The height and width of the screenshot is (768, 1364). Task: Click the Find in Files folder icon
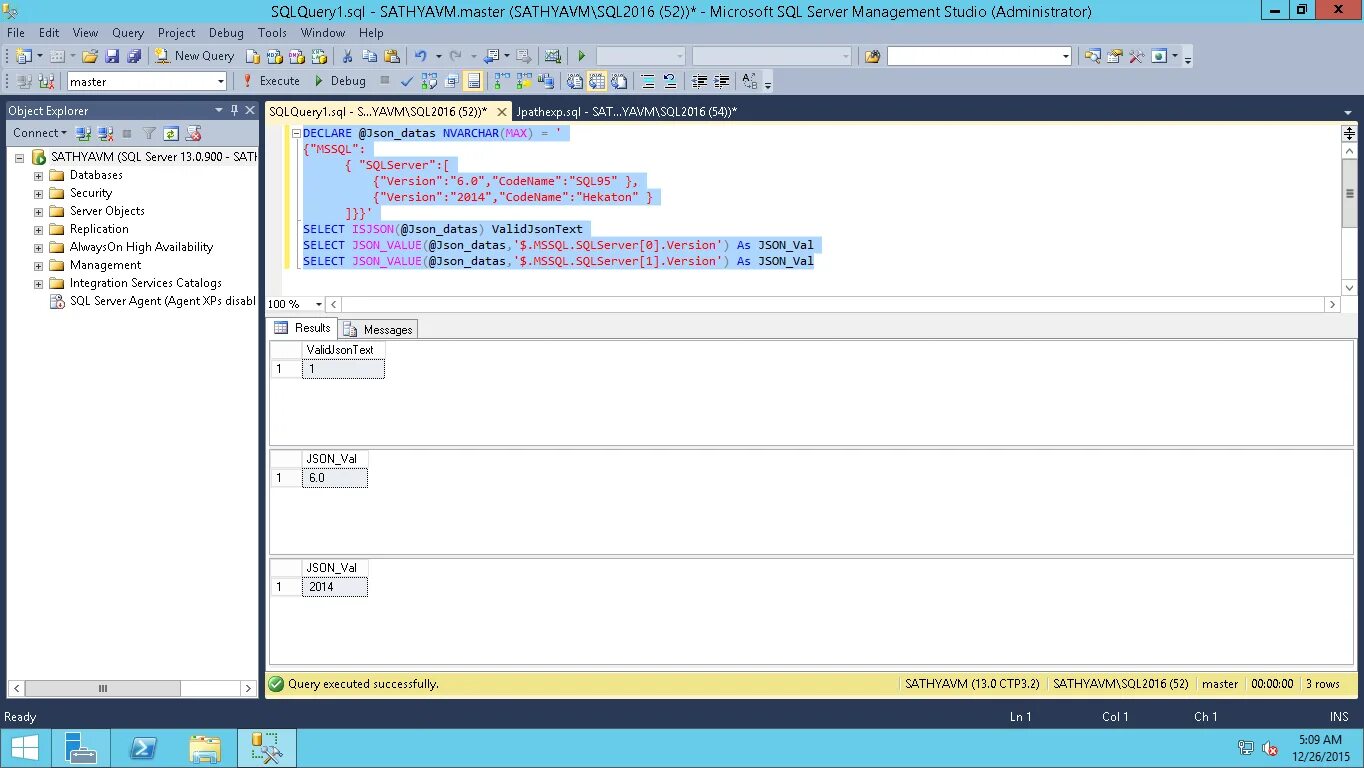[x=872, y=56]
